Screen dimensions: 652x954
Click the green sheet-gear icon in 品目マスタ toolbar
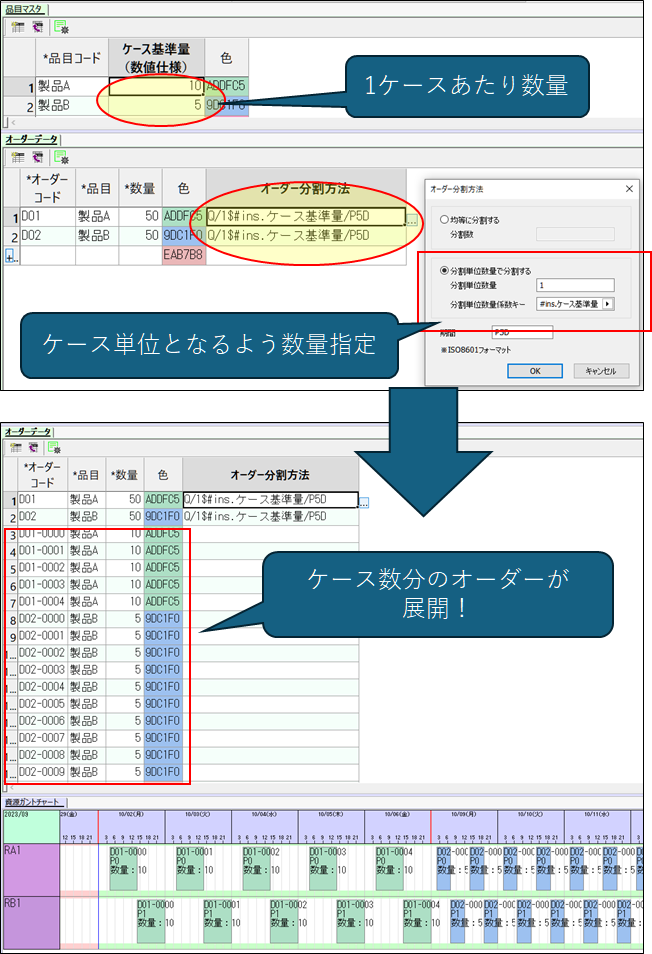(x=60, y=27)
